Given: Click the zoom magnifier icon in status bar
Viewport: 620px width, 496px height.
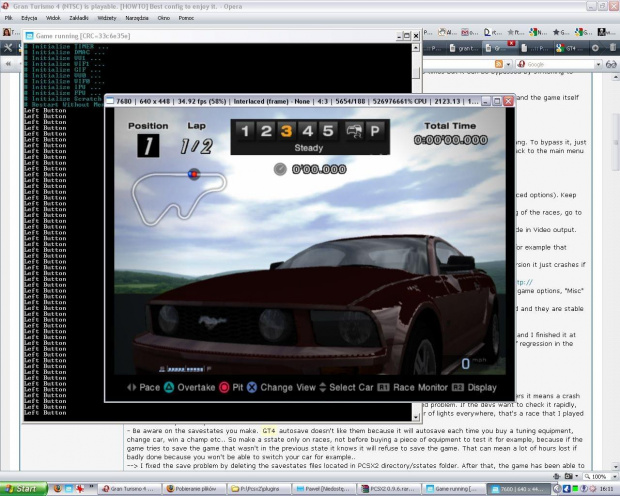Looking at the screenshot, I should [588, 477].
